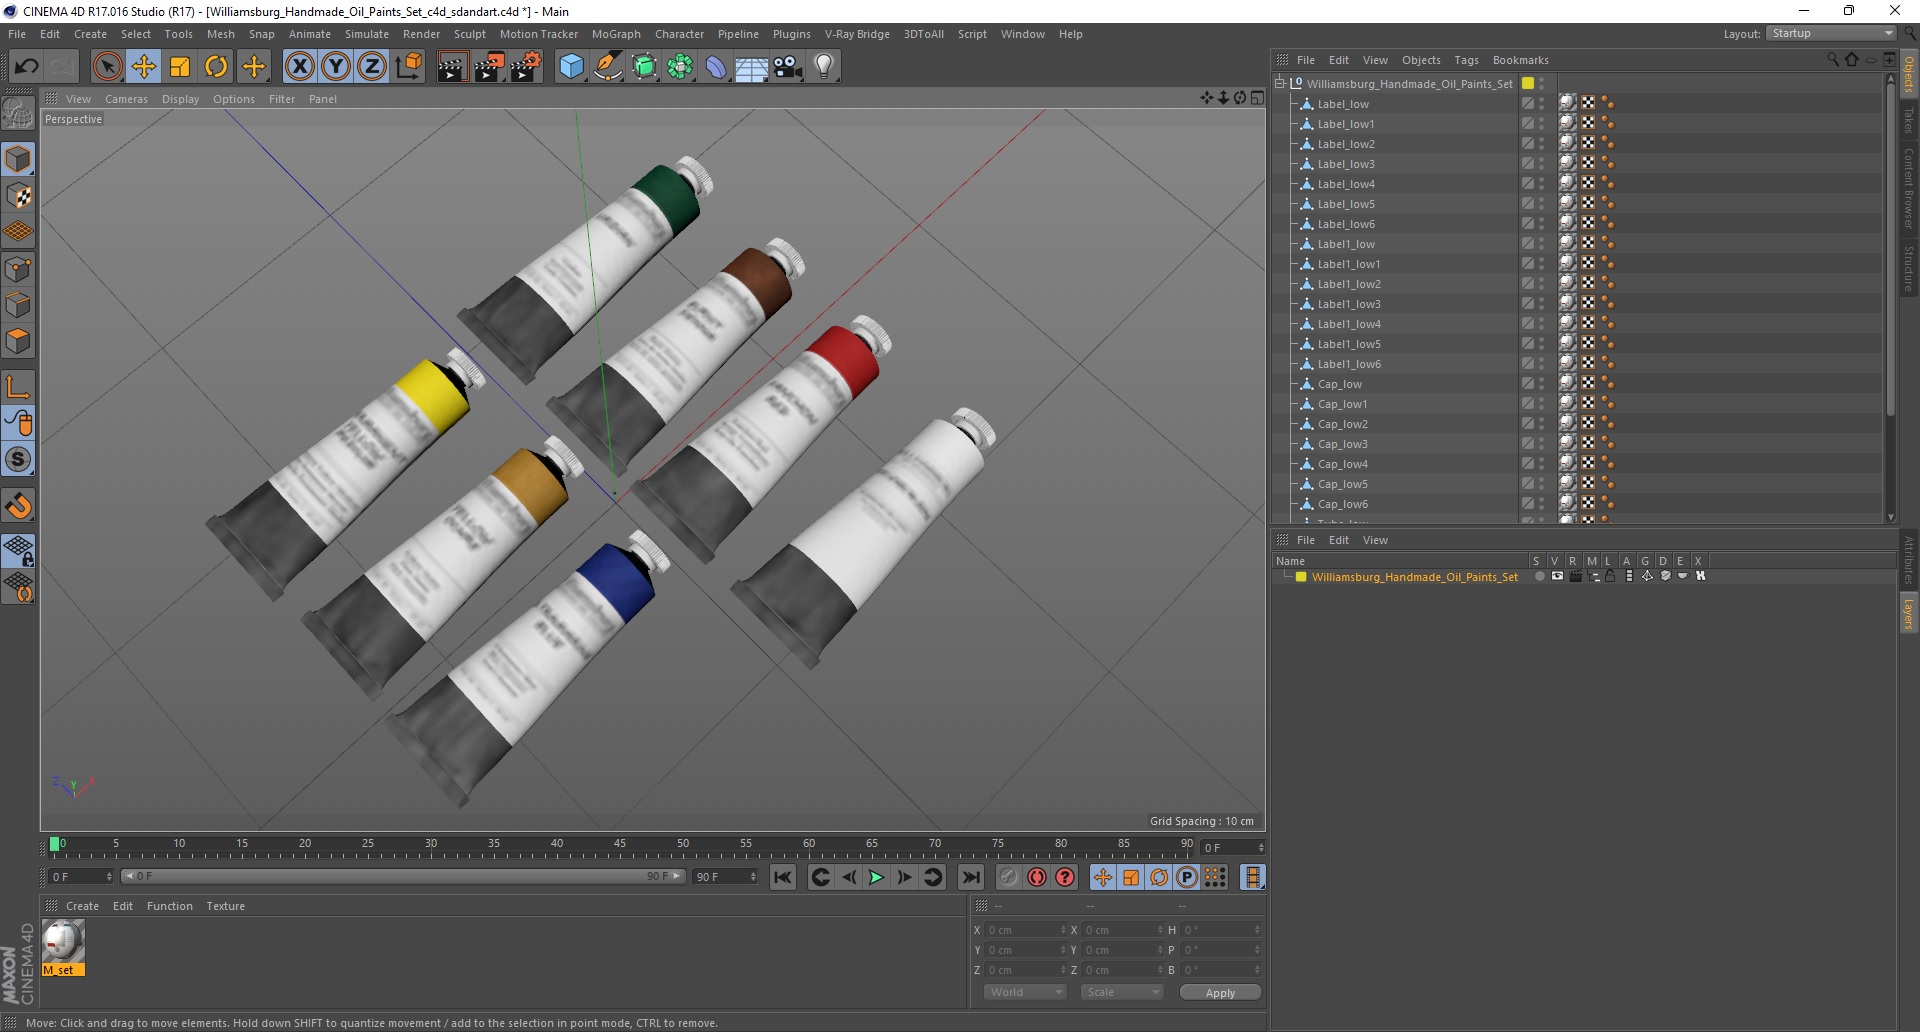
Task: Toggle visibility dots for Cap_low
Action: point(1542,384)
